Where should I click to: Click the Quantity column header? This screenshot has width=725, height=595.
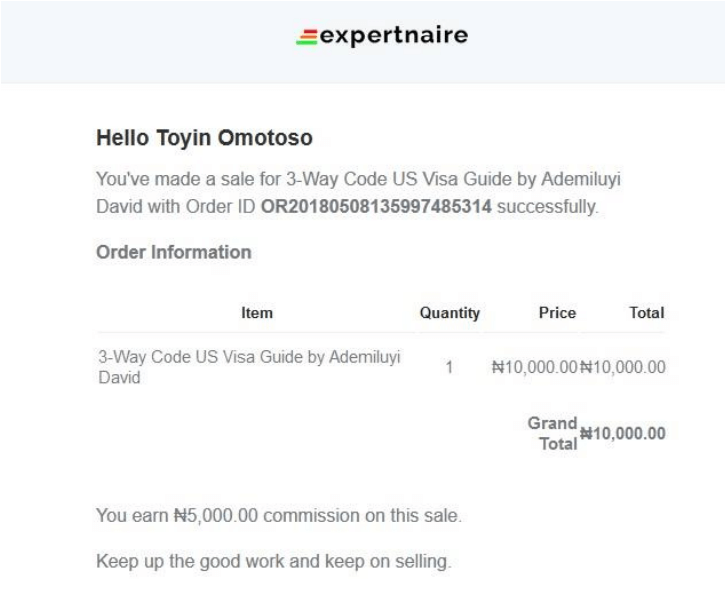point(449,313)
